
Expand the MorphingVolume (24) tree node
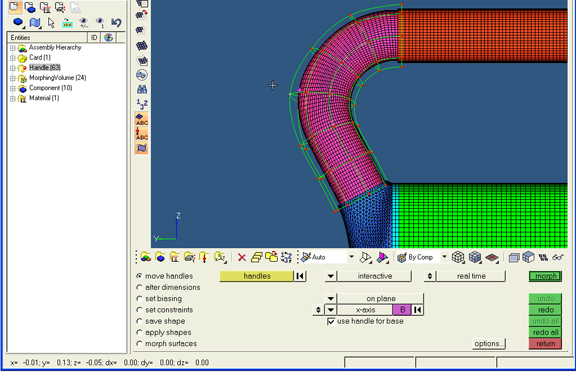click(x=12, y=78)
